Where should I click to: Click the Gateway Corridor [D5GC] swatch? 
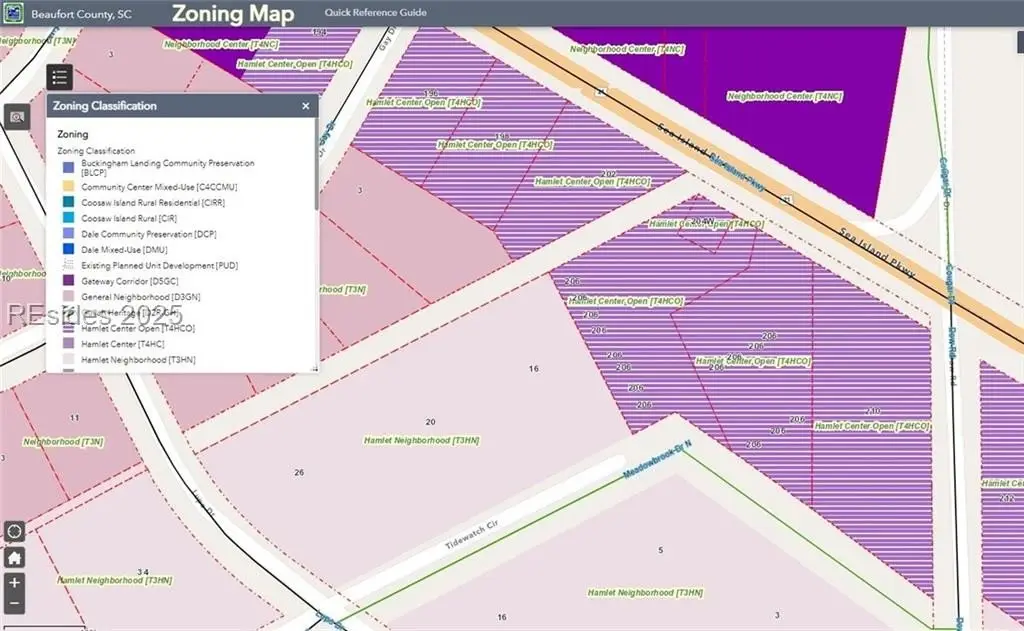click(x=67, y=282)
